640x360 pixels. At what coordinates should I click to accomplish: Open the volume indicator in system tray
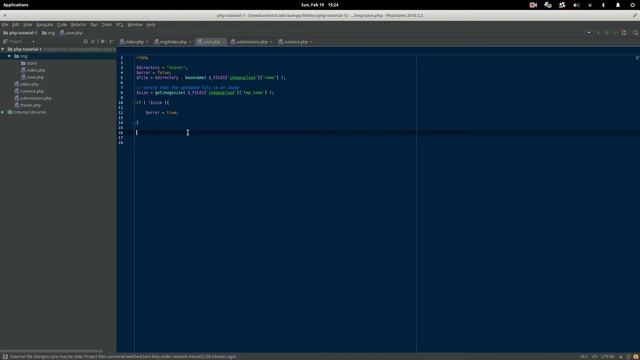(576, 5)
